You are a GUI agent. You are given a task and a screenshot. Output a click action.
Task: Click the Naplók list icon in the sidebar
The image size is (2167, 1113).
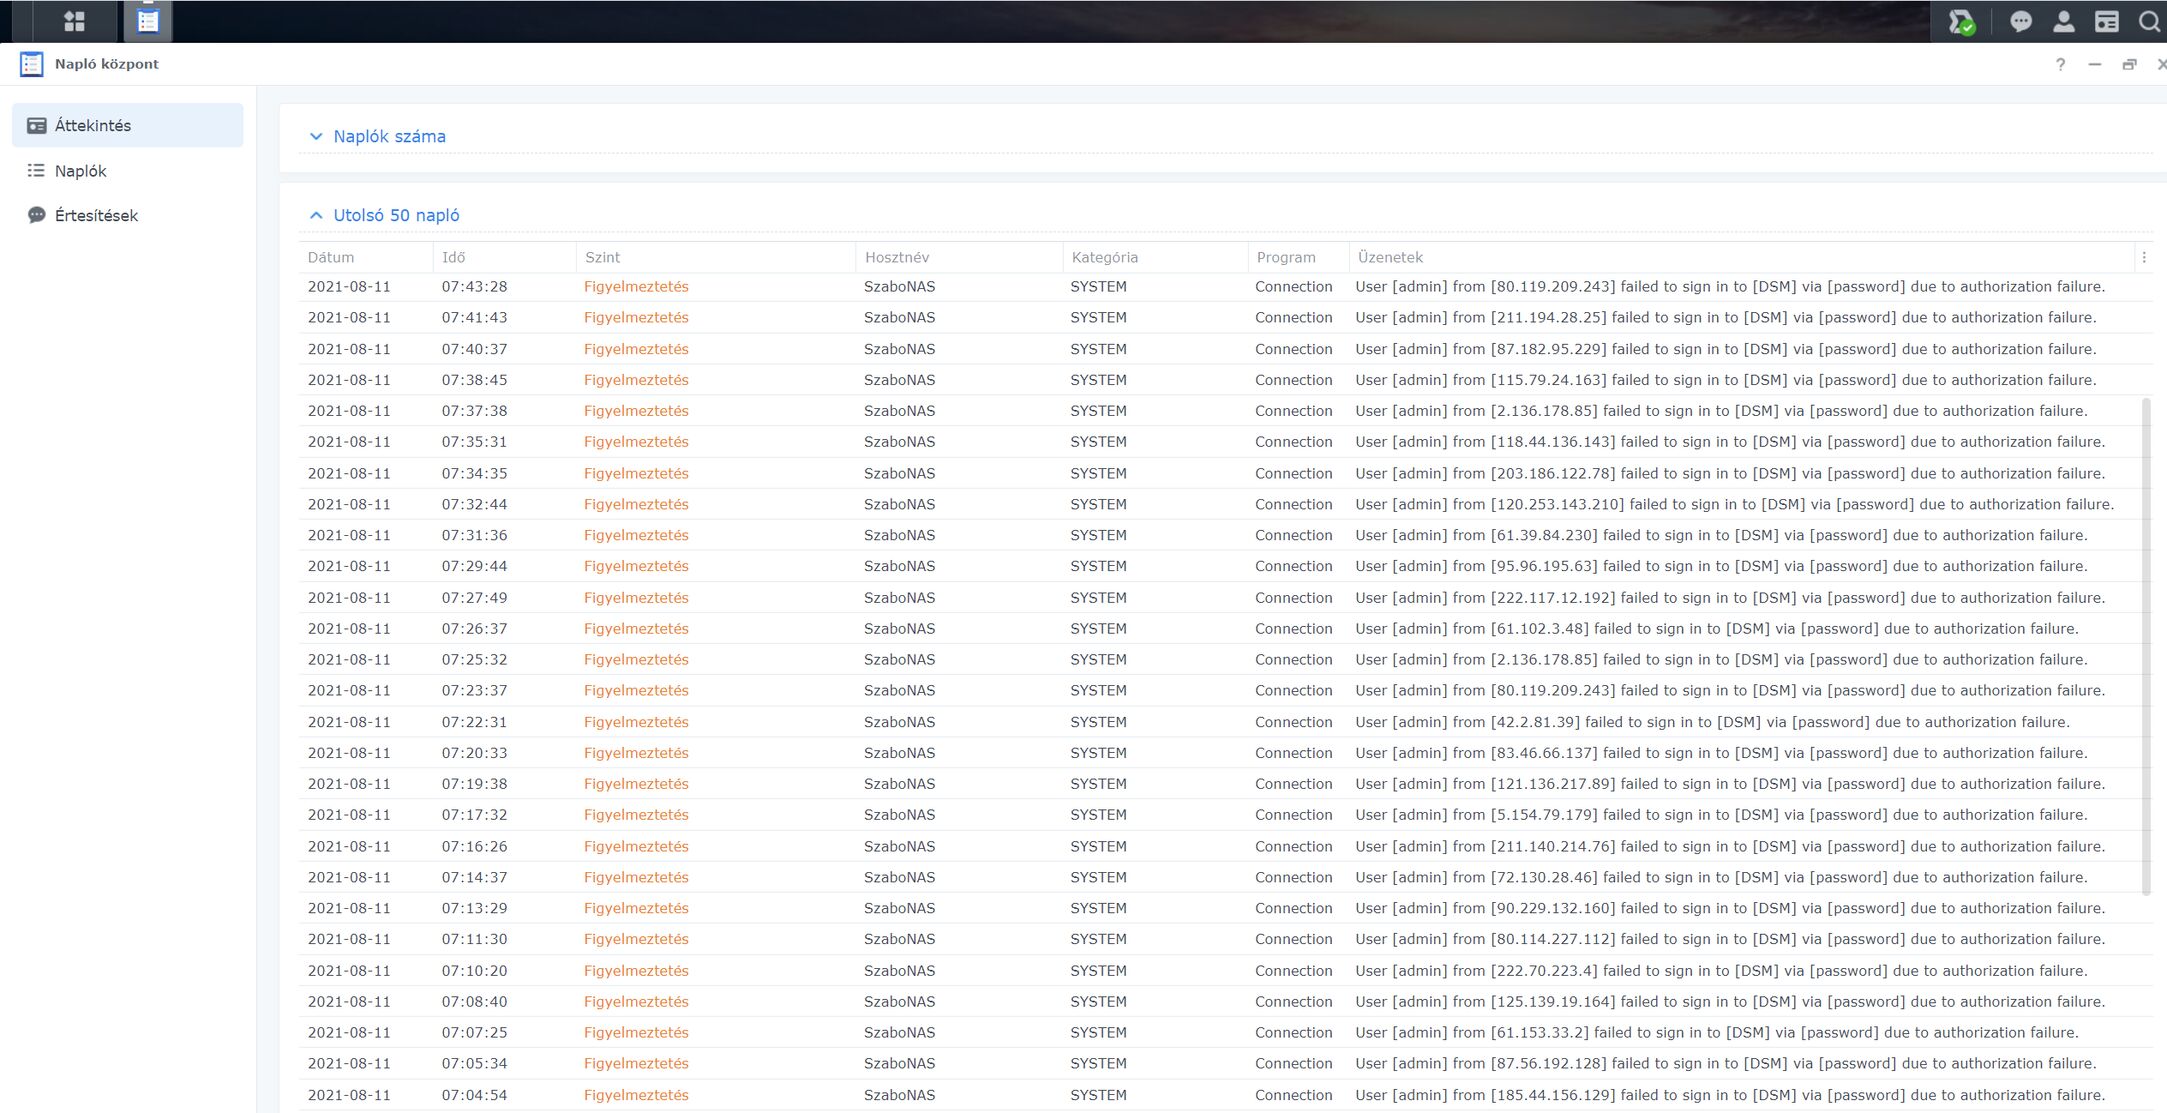tap(36, 170)
